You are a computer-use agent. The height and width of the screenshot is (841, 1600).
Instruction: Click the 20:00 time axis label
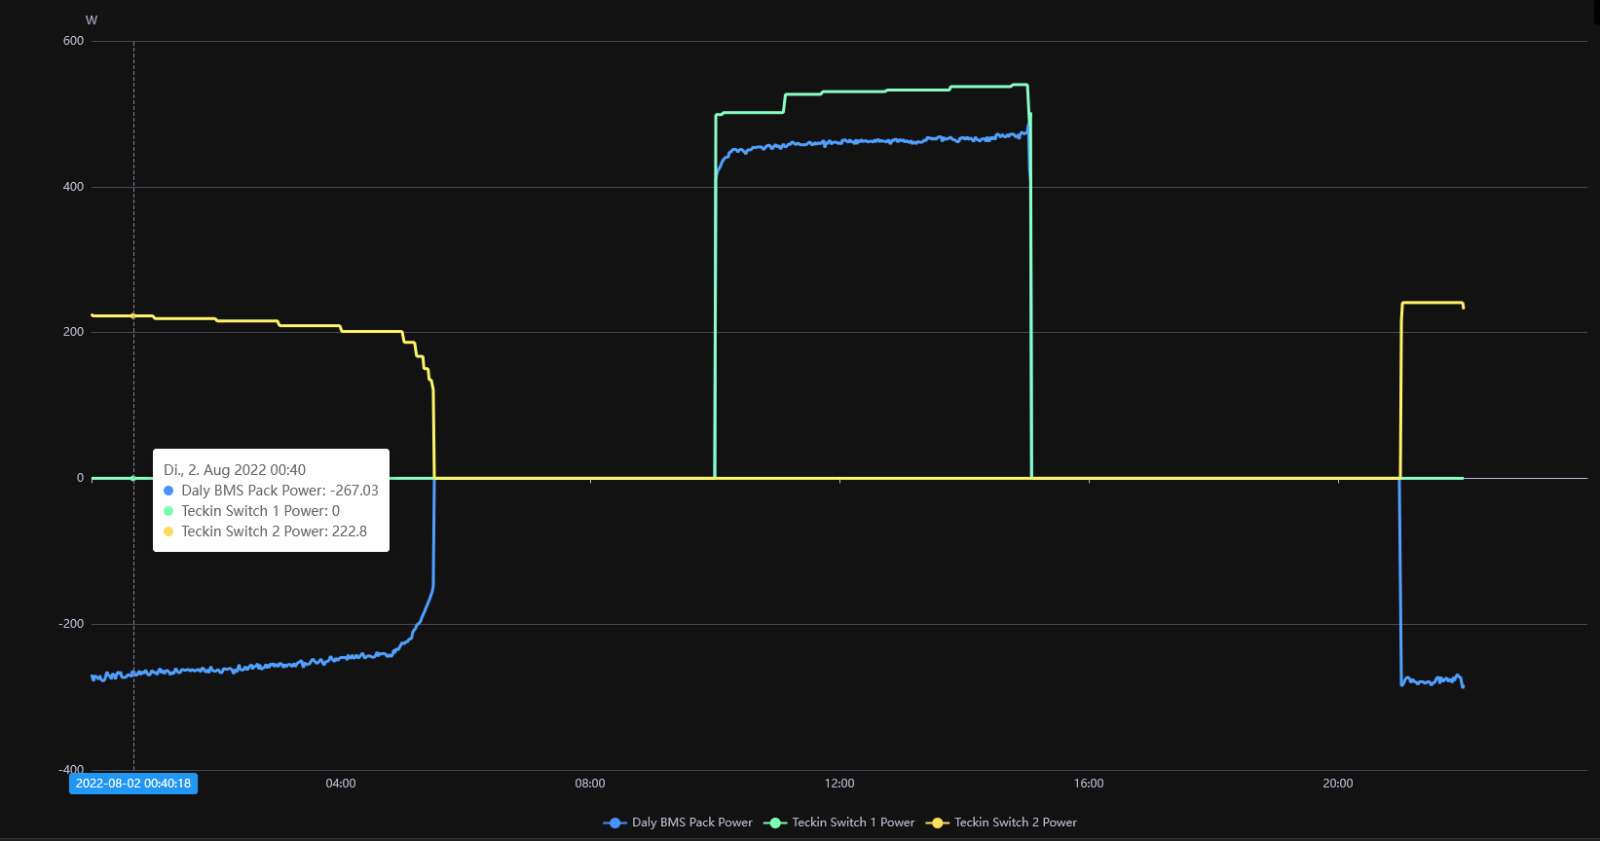(1338, 783)
